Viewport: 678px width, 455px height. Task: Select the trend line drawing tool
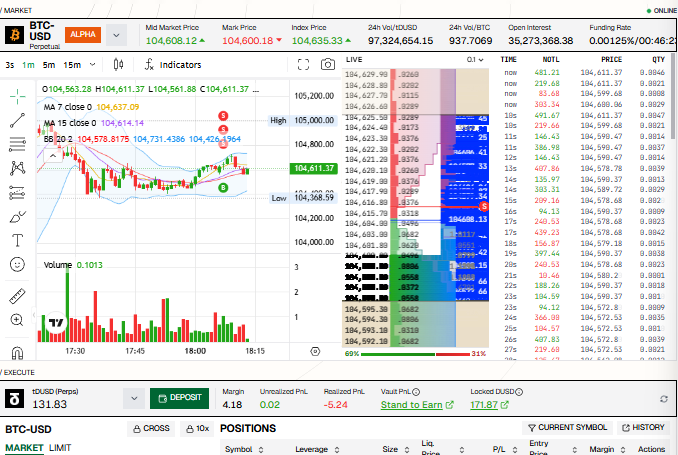point(17,120)
